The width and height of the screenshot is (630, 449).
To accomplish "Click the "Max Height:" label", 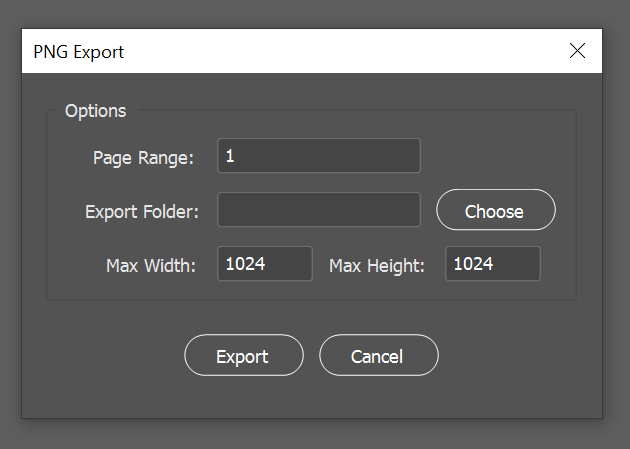I will coord(377,265).
